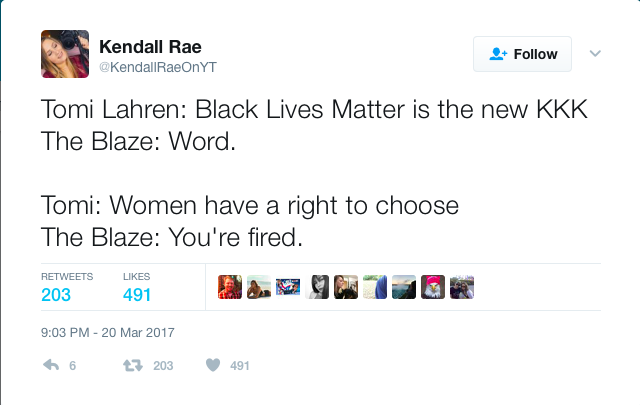The image size is (640, 405).
Task: Click the 203 count next to retweet icon
Action: [x=163, y=366]
